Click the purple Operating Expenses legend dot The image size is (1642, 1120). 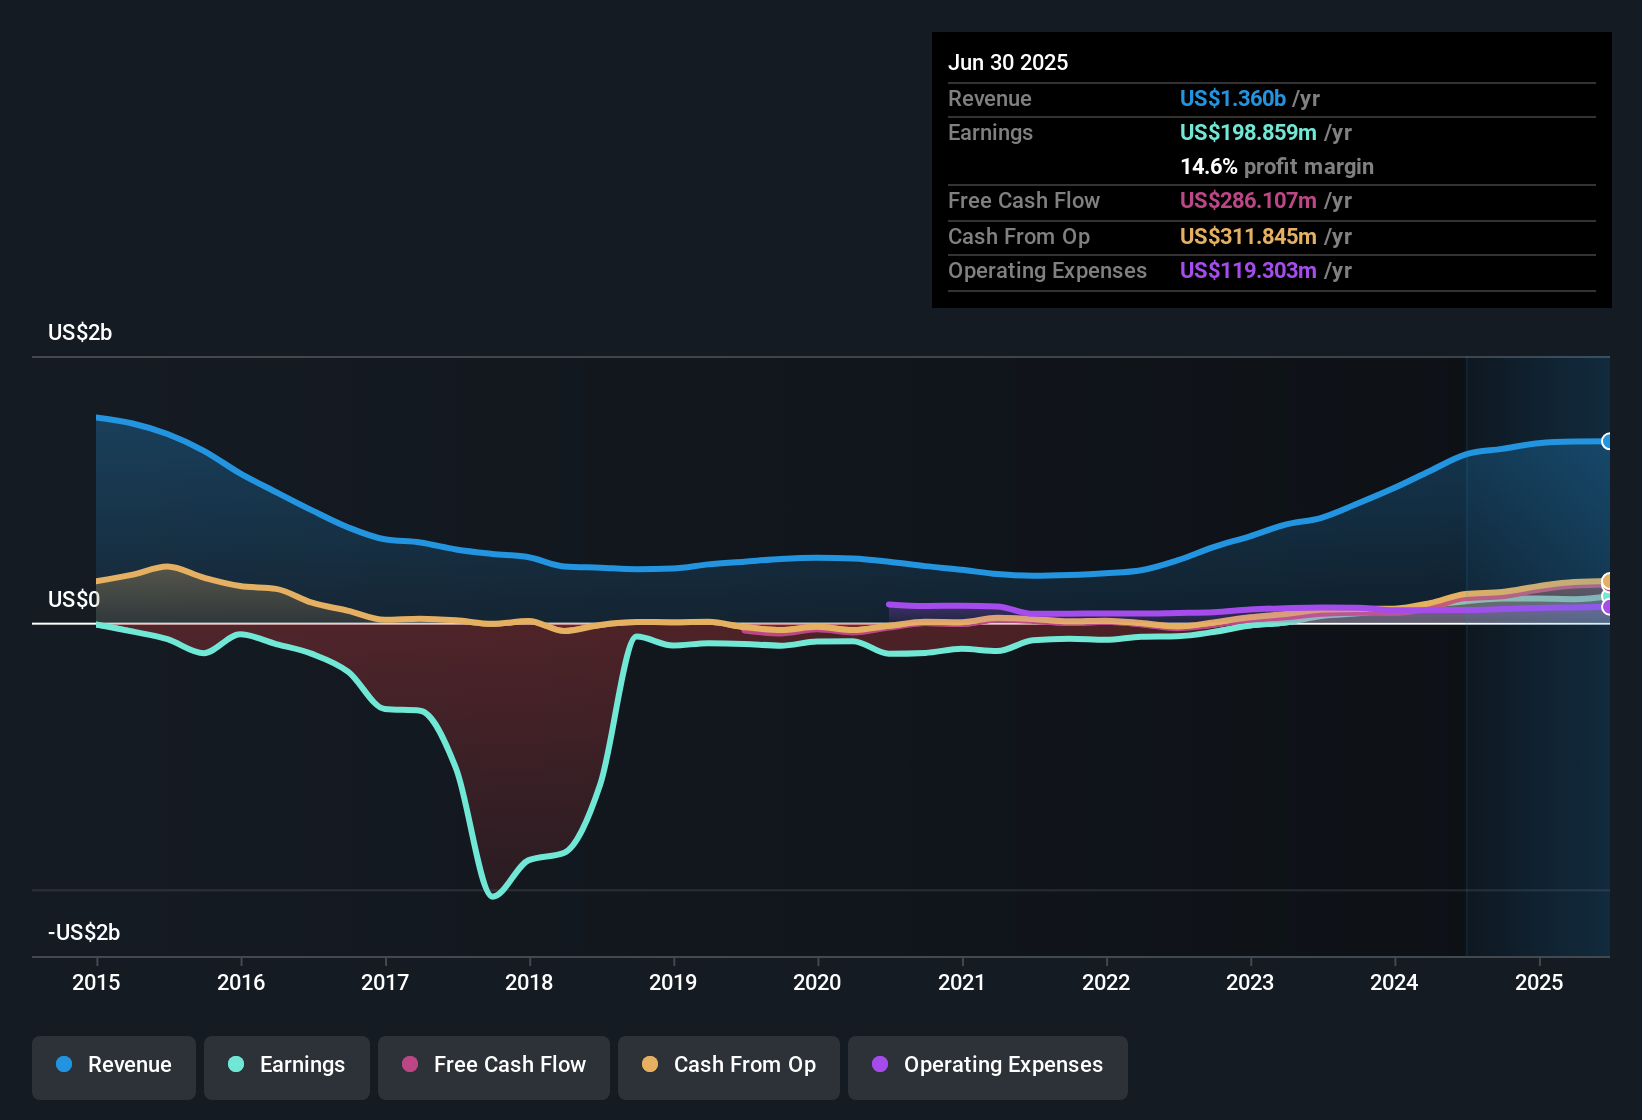(878, 1065)
